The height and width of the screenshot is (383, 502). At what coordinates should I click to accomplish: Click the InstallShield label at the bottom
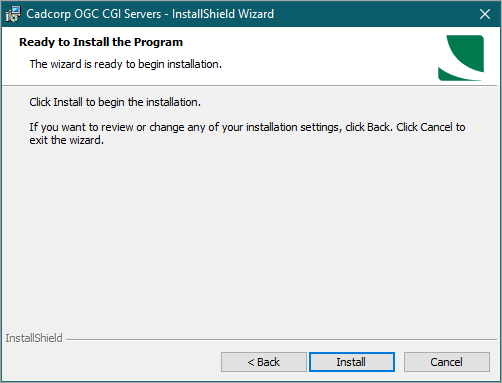click(x=34, y=338)
